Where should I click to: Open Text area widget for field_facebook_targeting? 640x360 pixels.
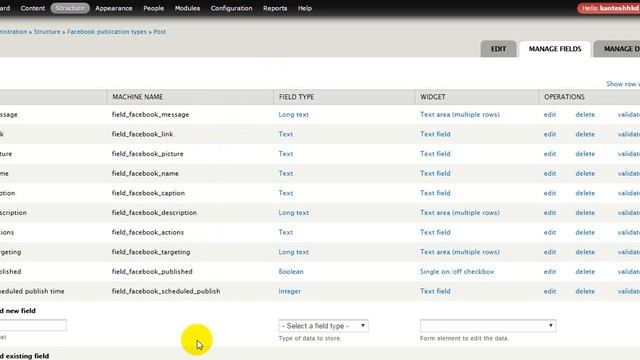pyautogui.click(x=460, y=252)
